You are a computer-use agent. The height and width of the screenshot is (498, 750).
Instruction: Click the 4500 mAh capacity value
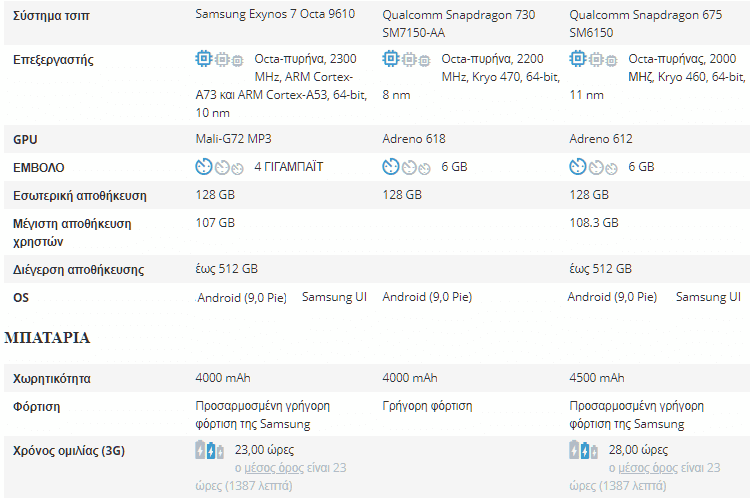pyautogui.click(x=596, y=378)
